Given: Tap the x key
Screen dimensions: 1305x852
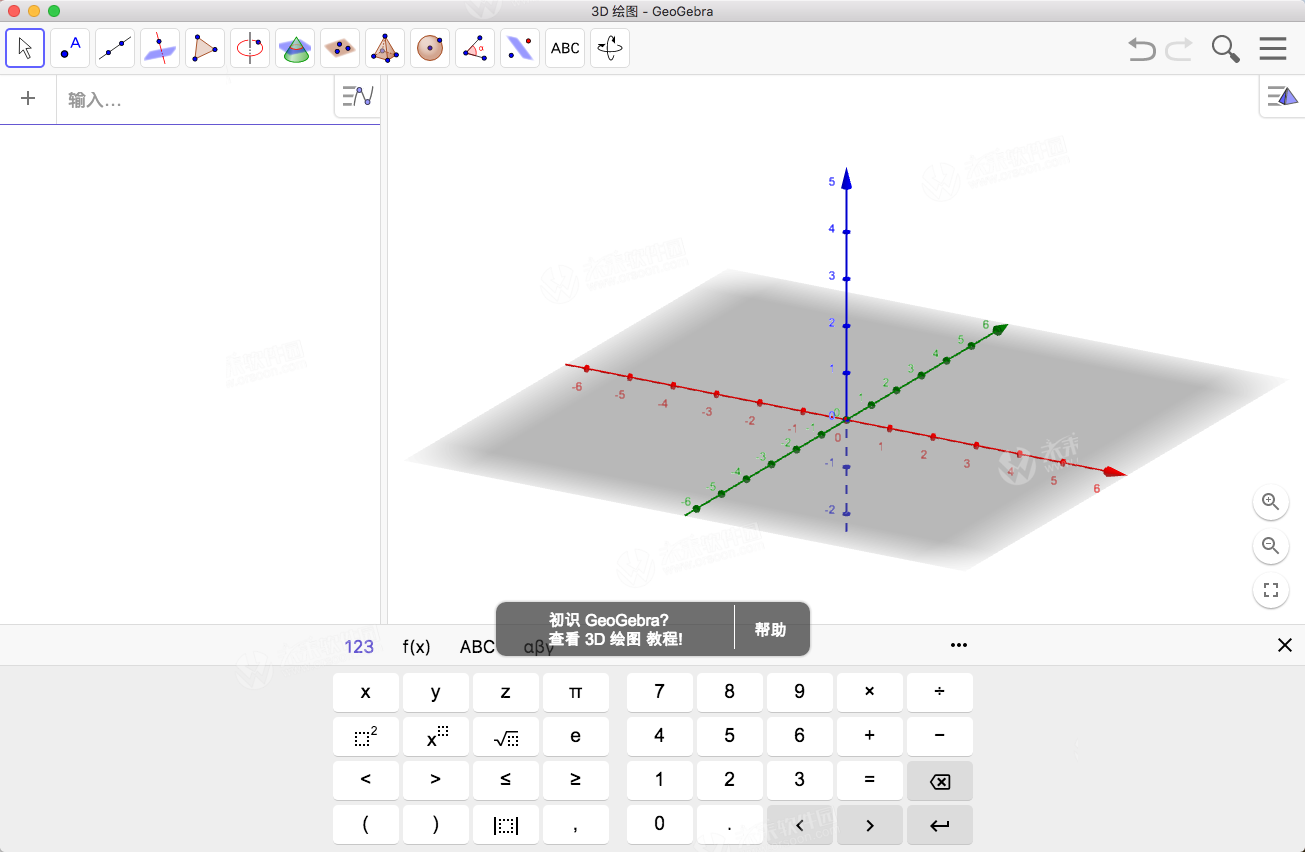Looking at the screenshot, I should point(366,692).
